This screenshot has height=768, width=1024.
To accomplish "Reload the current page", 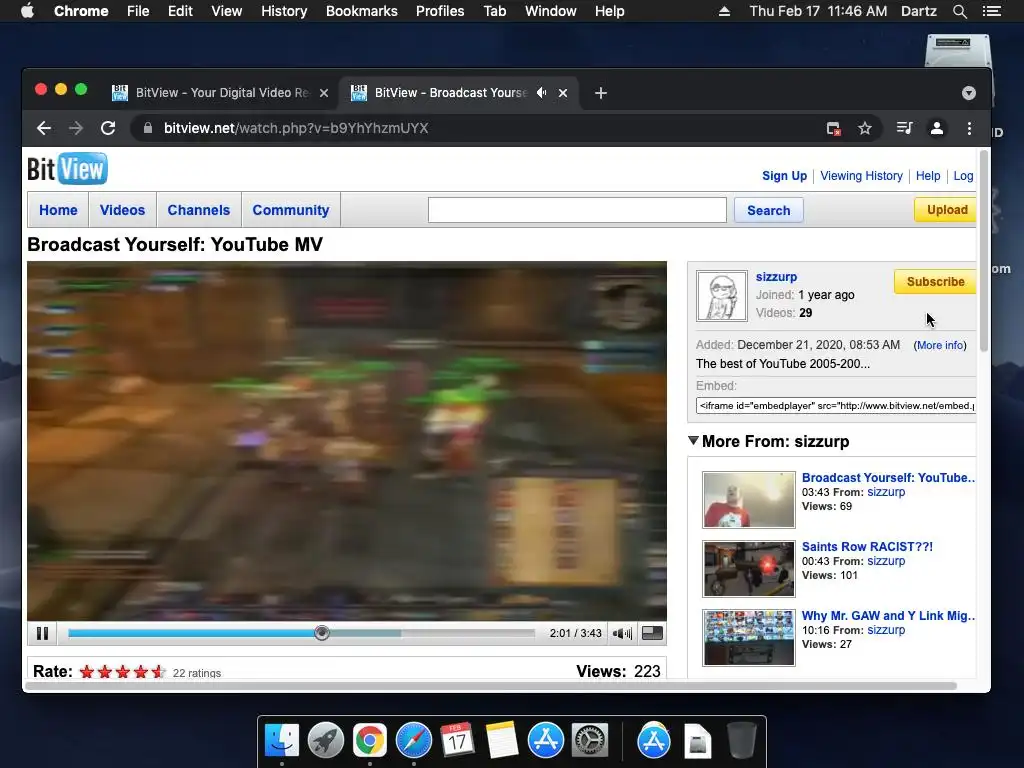I will [x=108, y=128].
